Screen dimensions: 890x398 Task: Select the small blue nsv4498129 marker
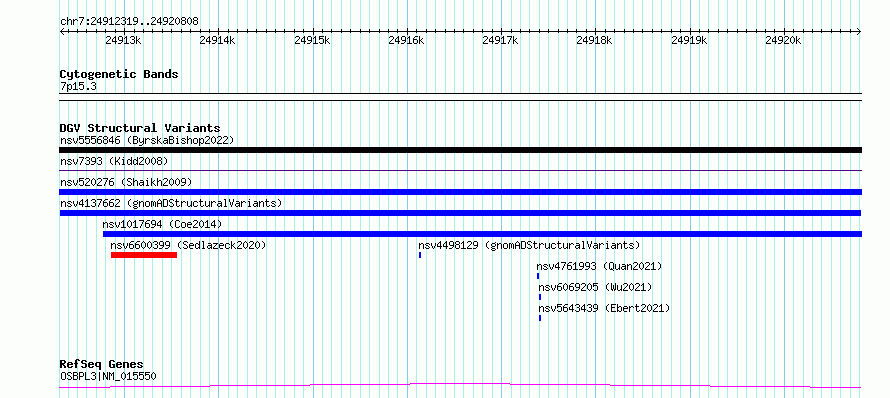[420, 255]
